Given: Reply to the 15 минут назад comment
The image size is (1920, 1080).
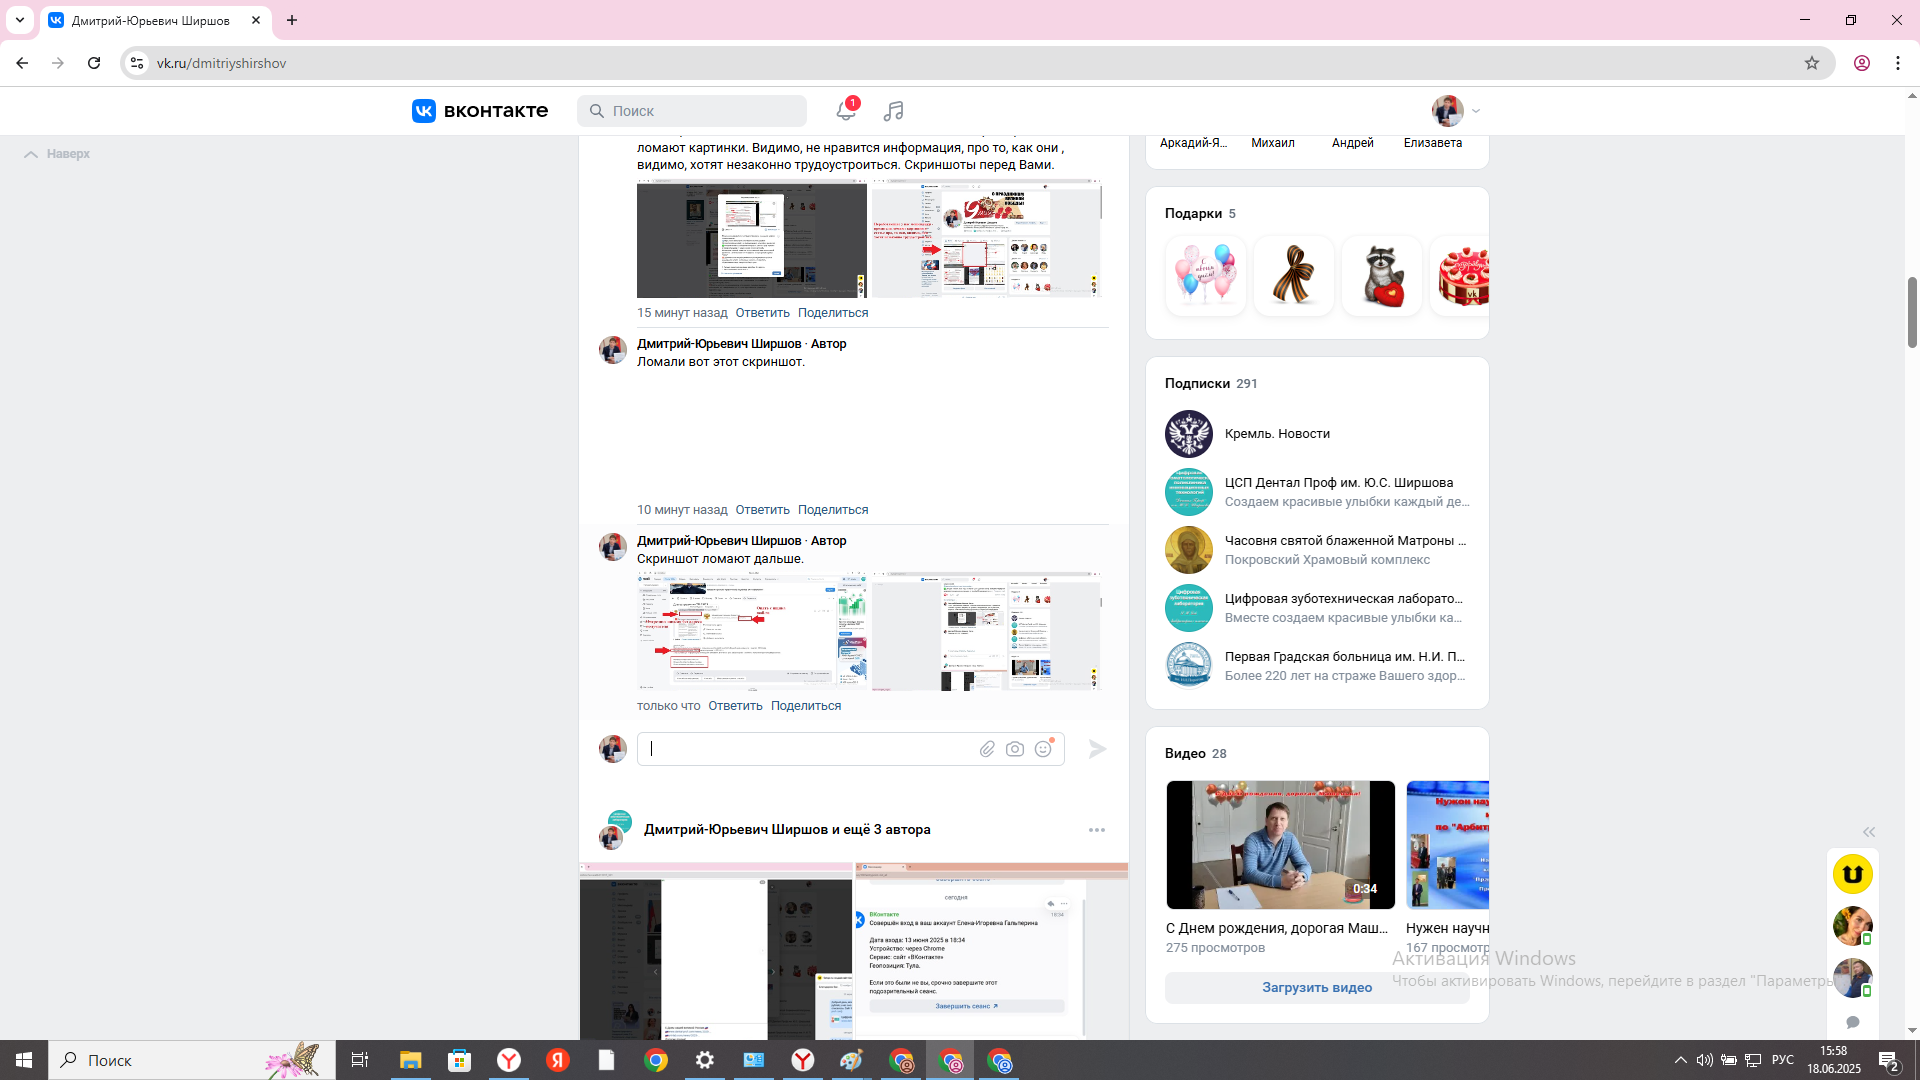Looking at the screenshot, I should coord(762,313).
